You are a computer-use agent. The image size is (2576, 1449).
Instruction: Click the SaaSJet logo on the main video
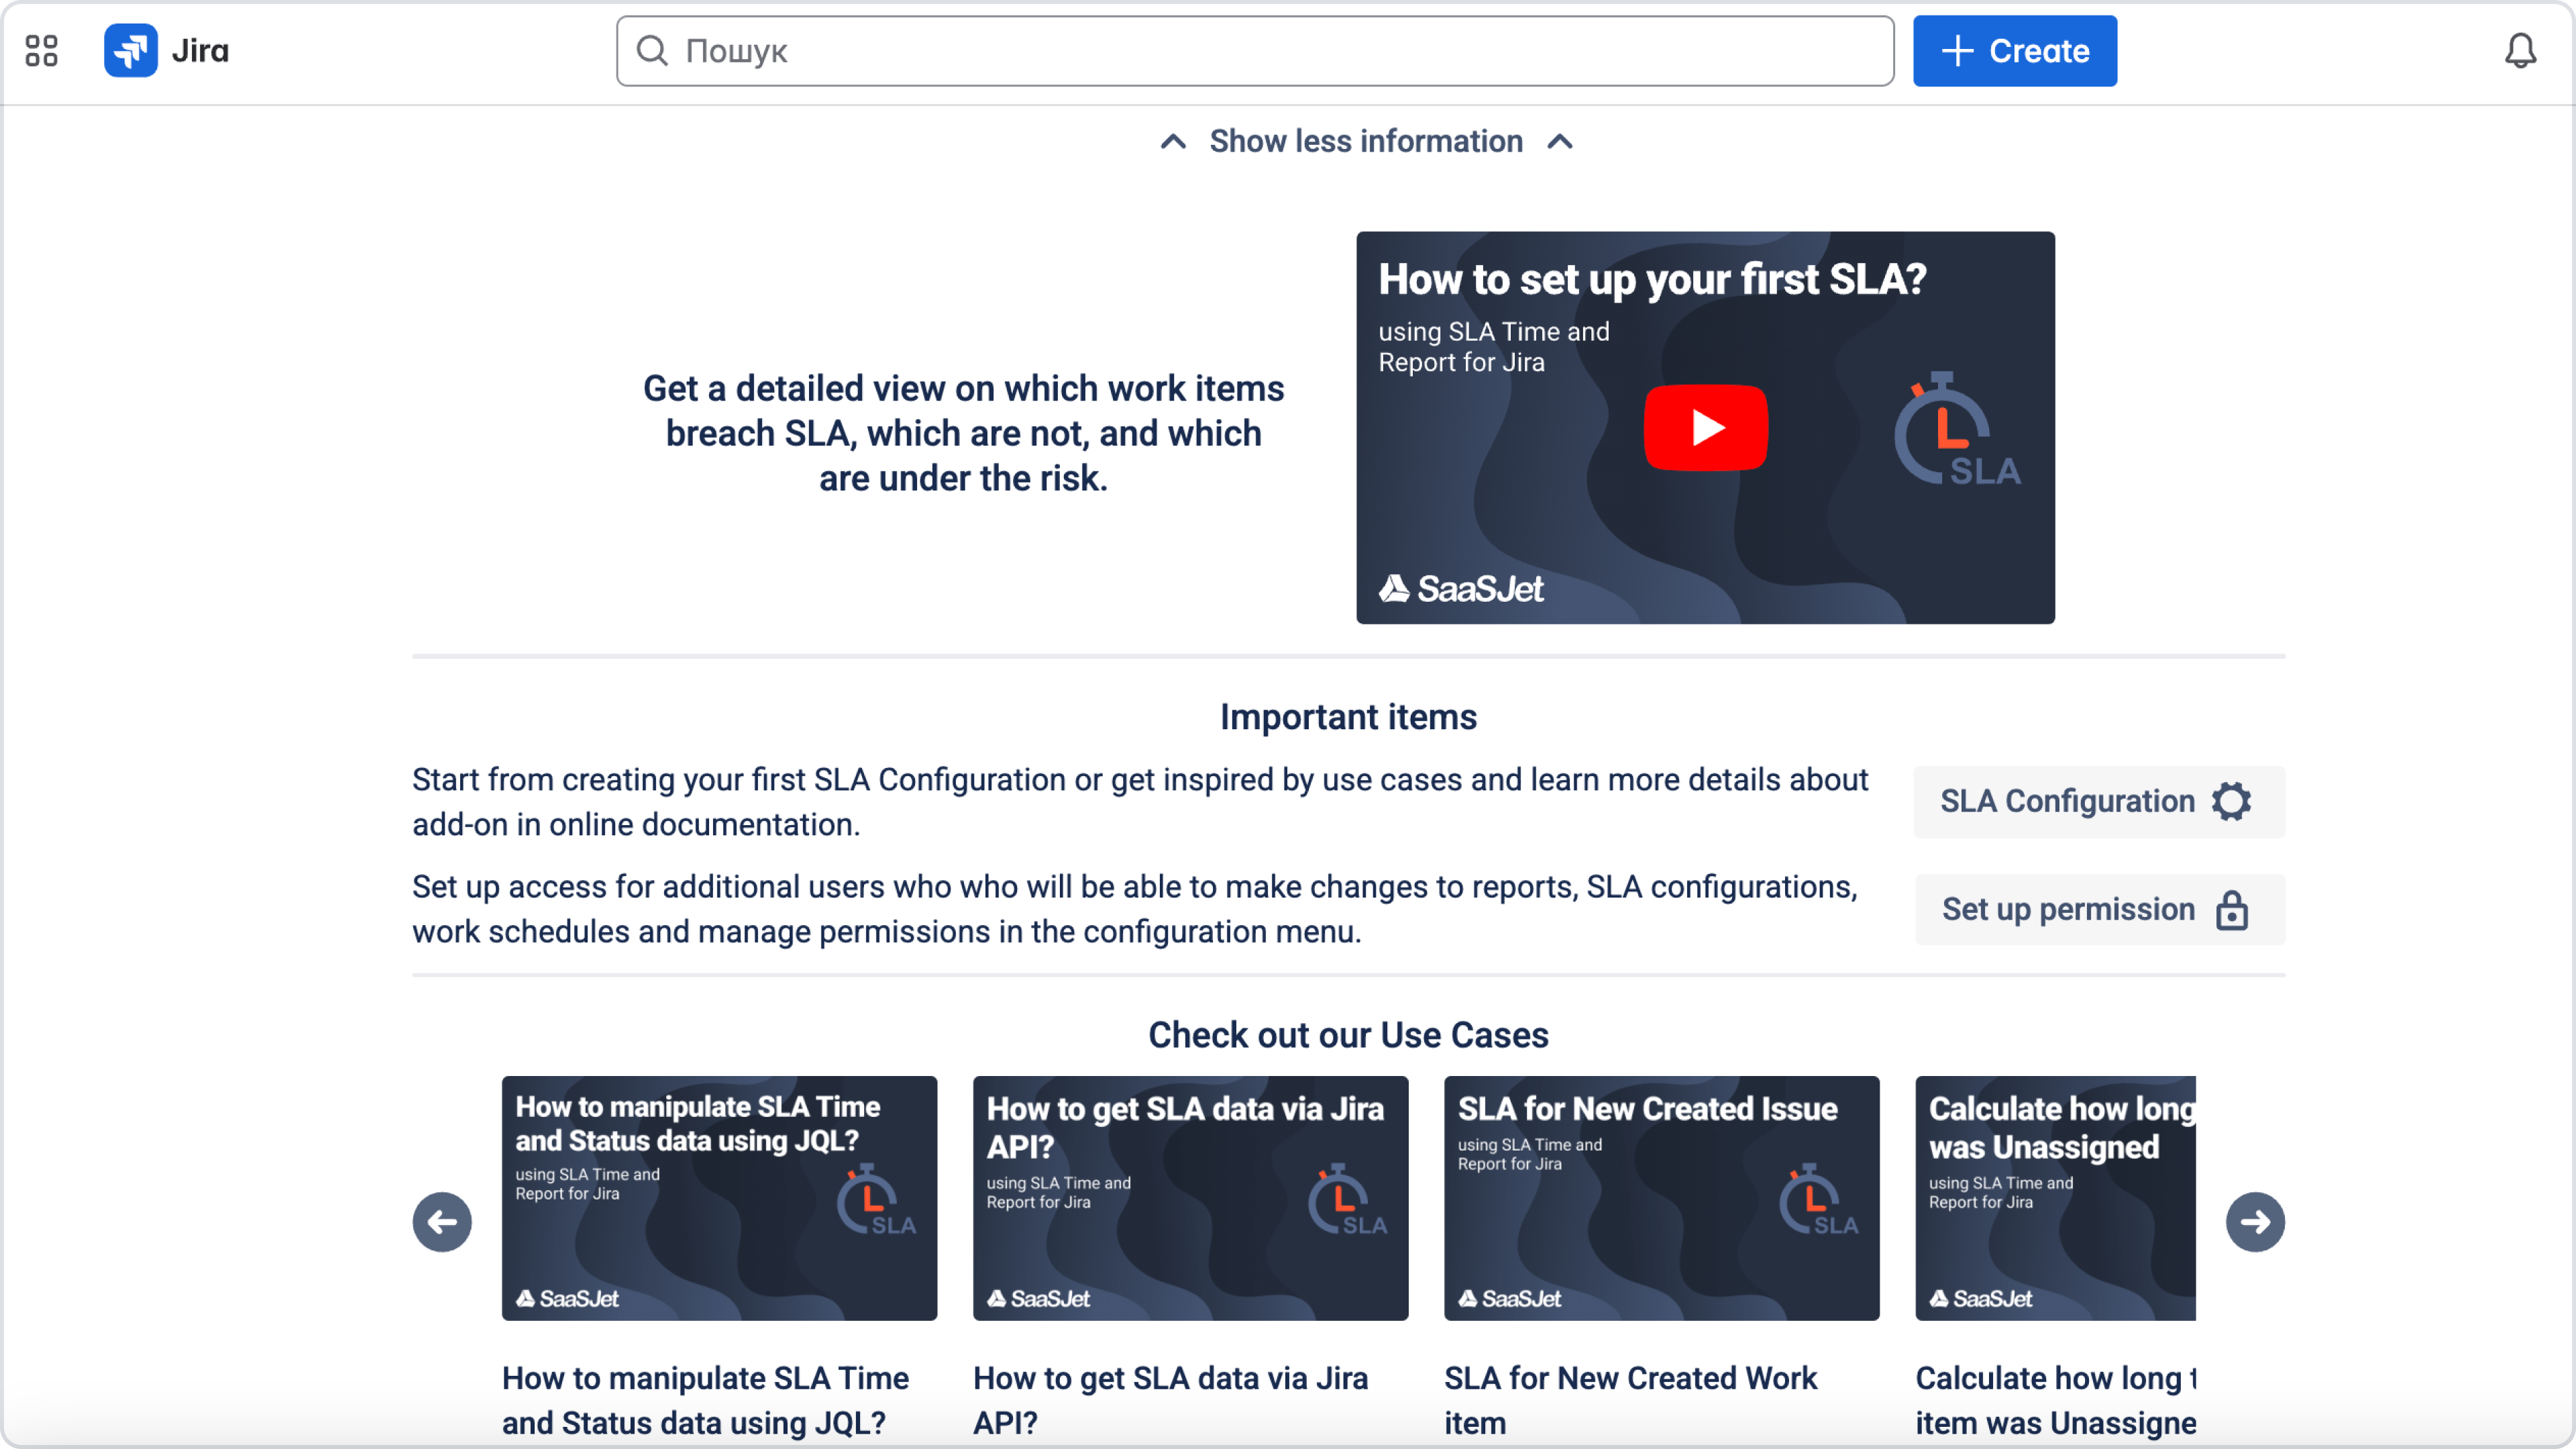pos(1461,589)
